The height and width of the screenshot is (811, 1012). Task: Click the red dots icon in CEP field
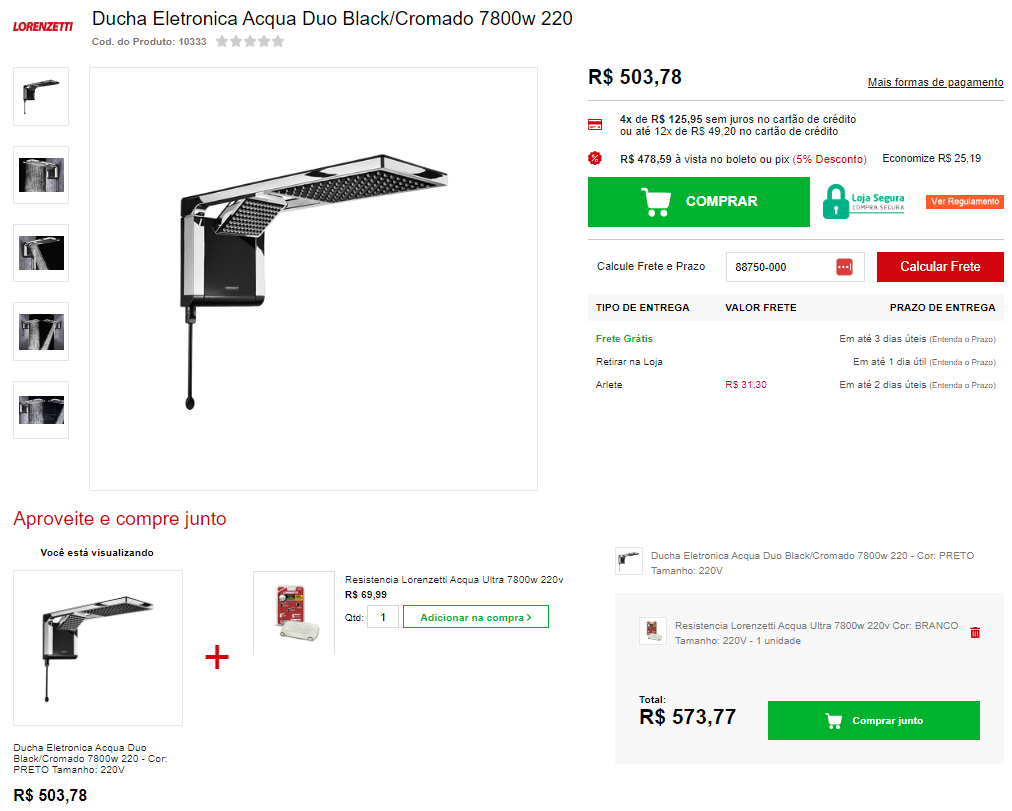(844, 266)
